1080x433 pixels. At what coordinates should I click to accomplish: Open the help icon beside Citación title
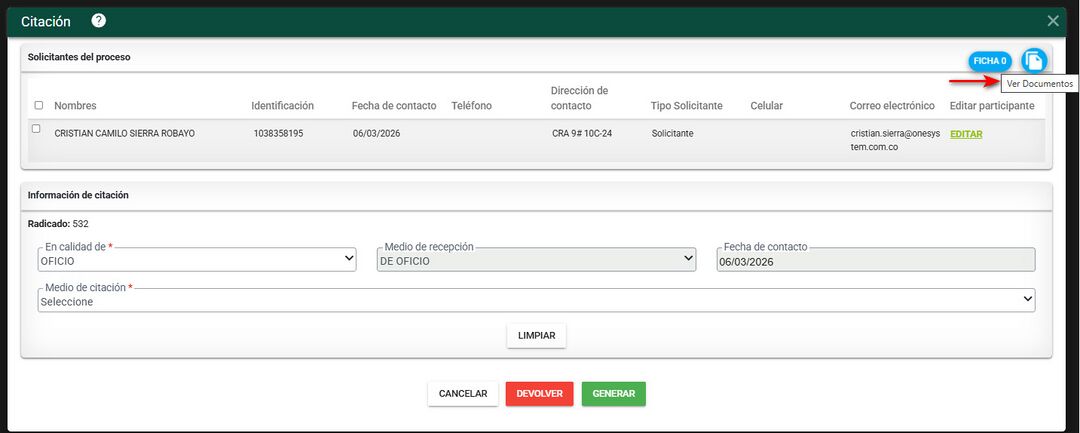pos(98,21)
